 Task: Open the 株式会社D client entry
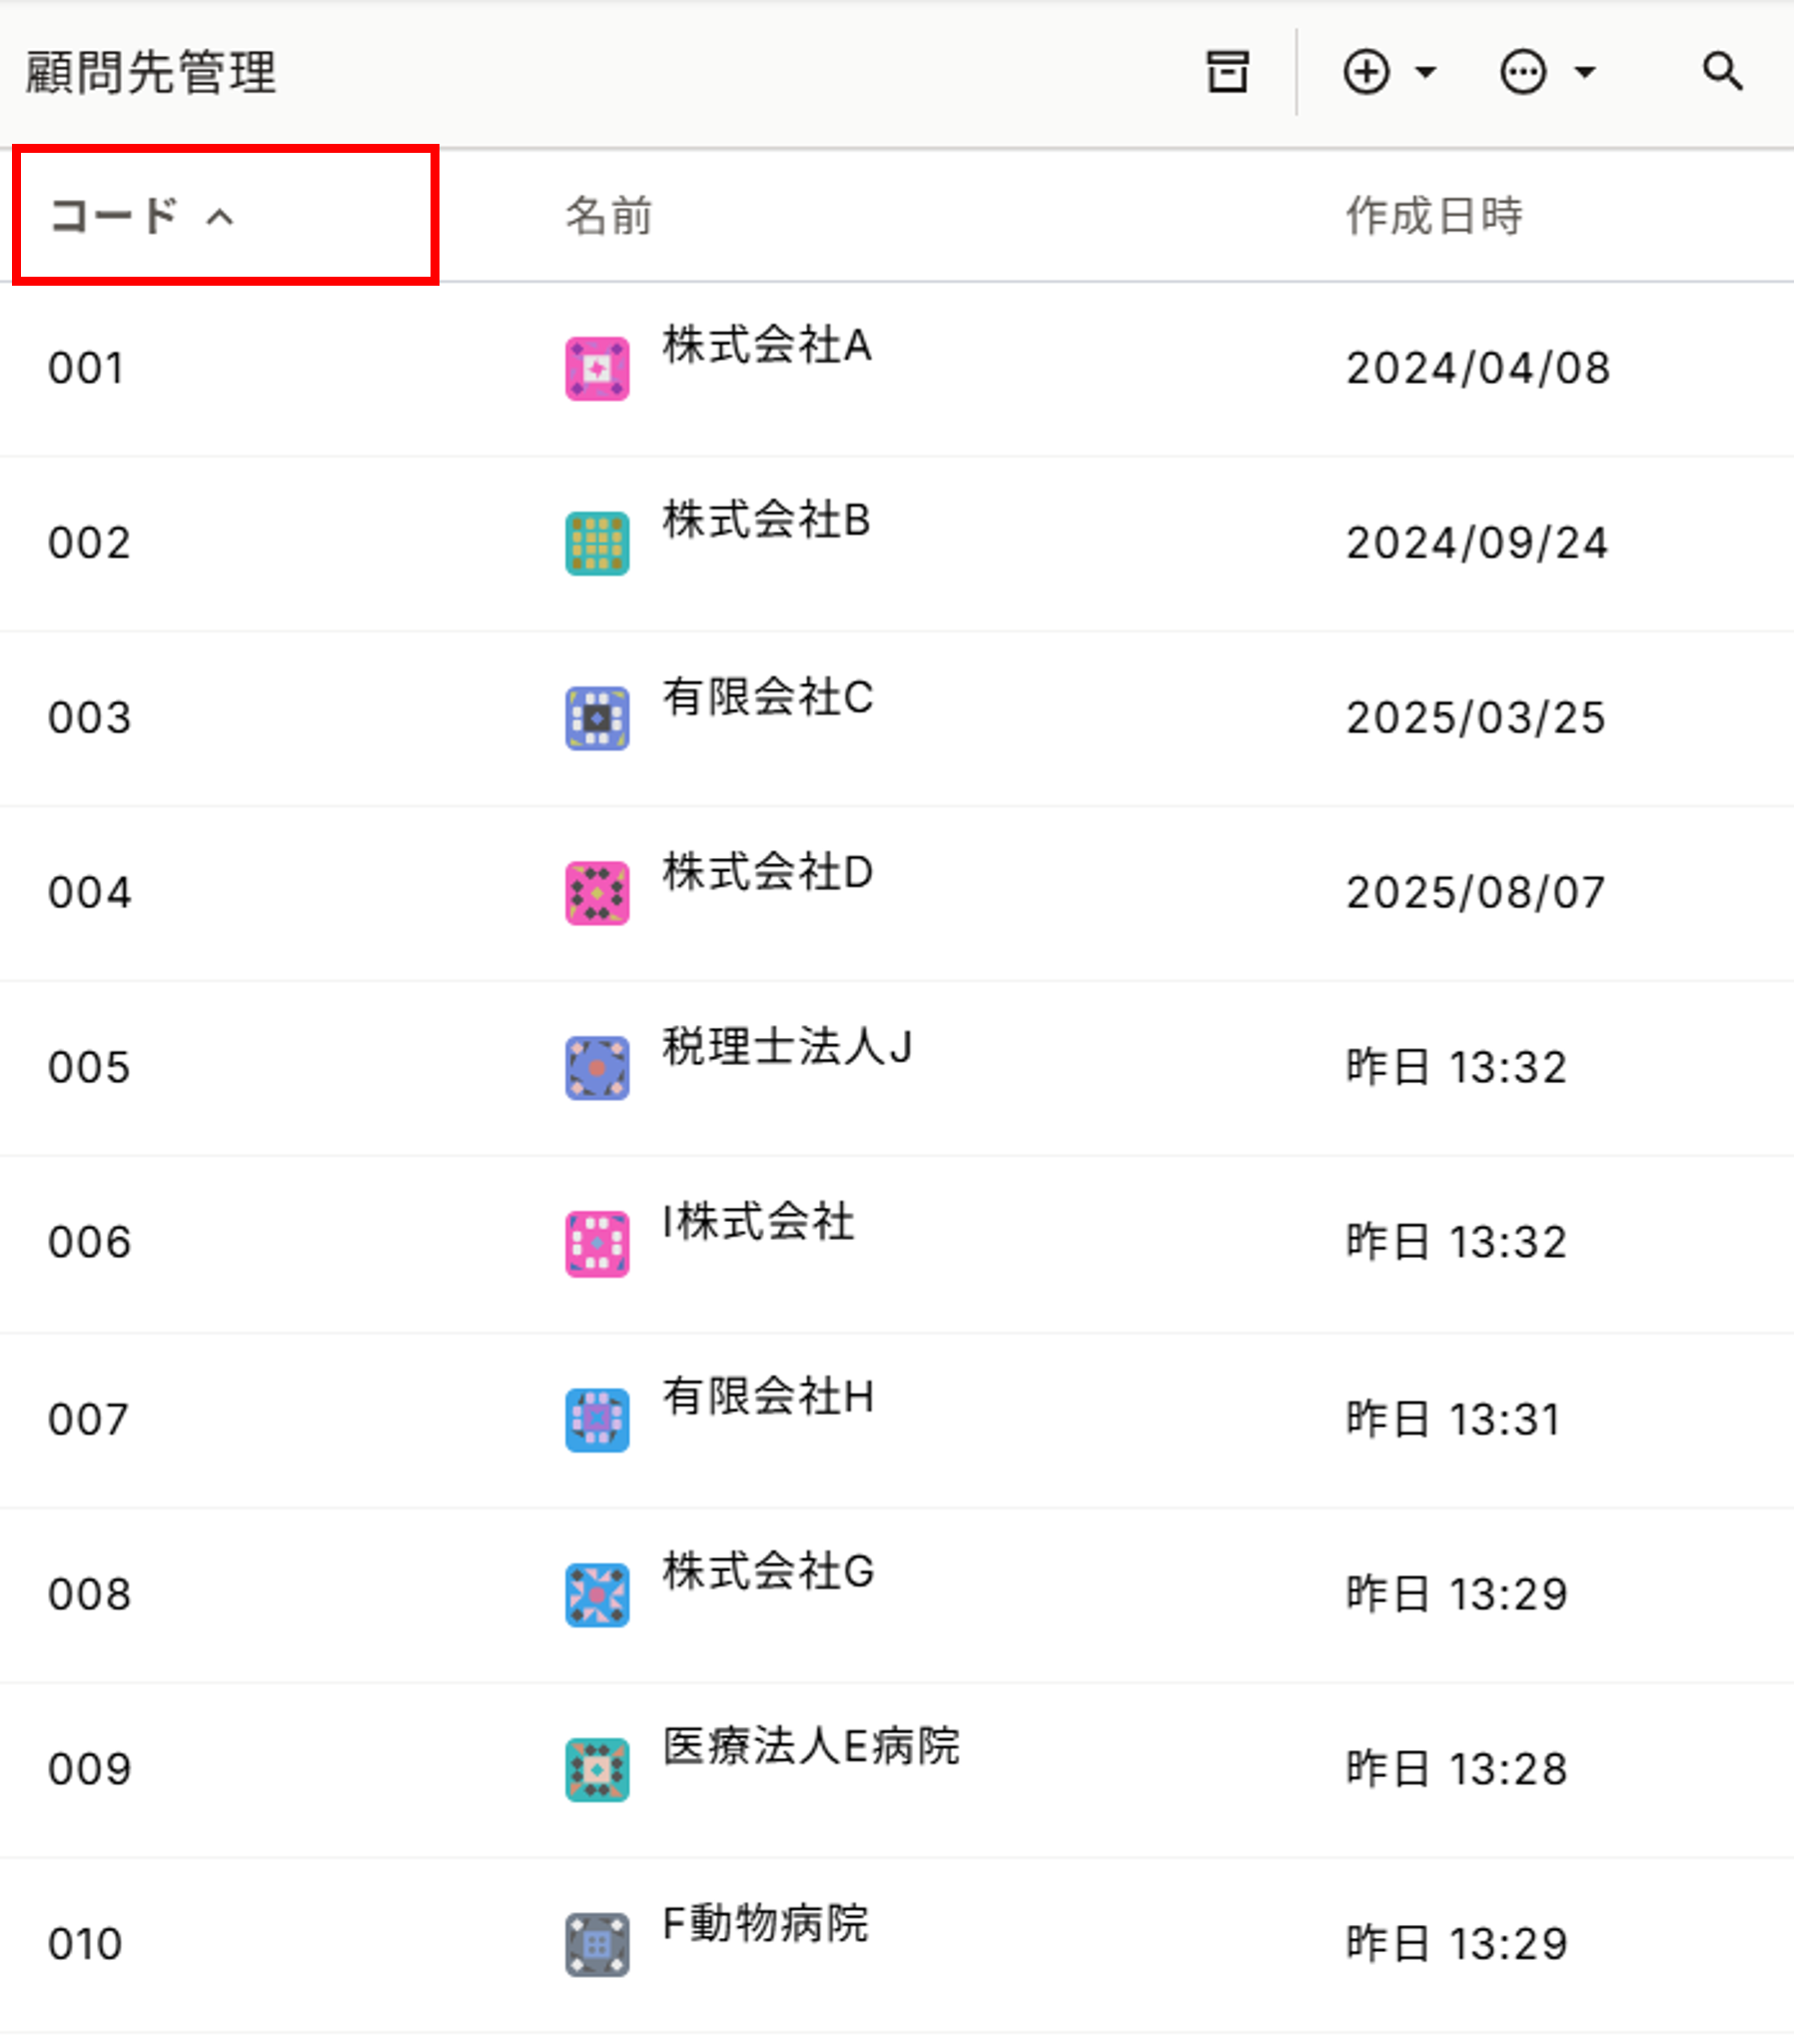tap(767, 871)
